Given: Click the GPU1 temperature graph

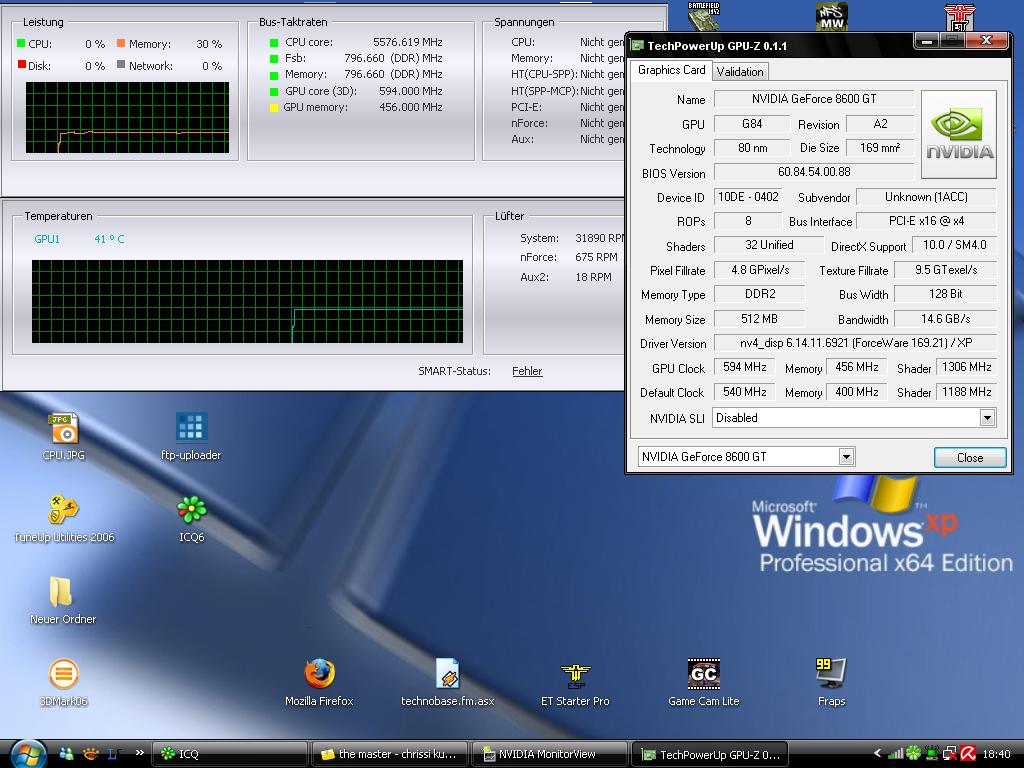Looking at the screenshot, I should coord(248,301).
